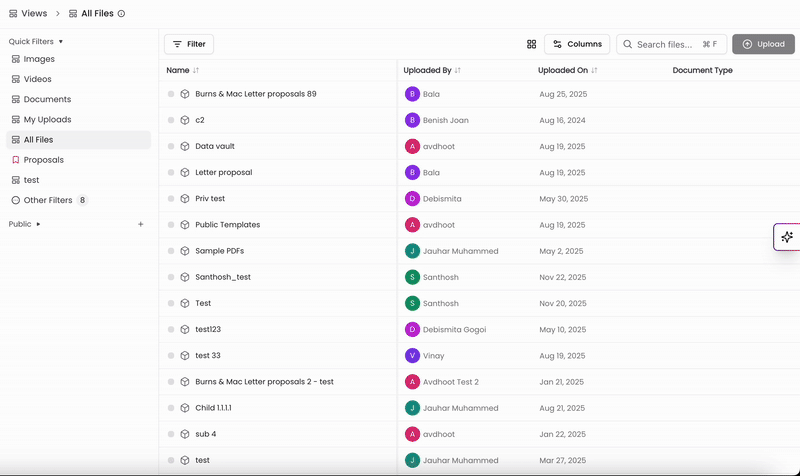Image resolution: width=800 pixels, height=476 pixels.
Task: Open the Columns dropdown
Action: point(578,44)
